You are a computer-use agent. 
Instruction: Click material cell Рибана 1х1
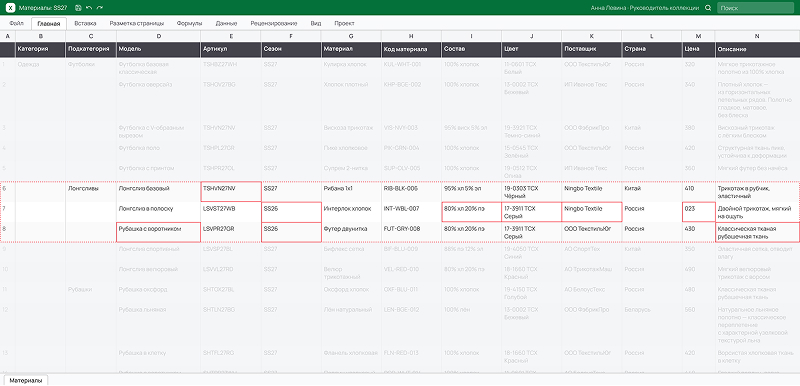[x=351, y=192]
